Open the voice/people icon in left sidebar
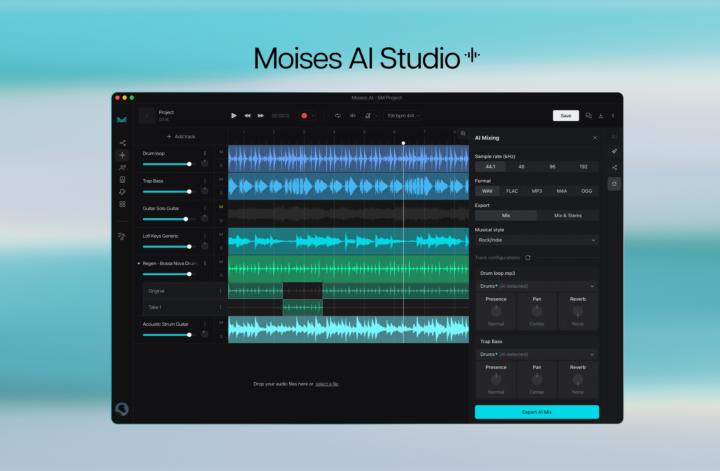Viewport: 720px width, 471px height. (x=123, y=168)
